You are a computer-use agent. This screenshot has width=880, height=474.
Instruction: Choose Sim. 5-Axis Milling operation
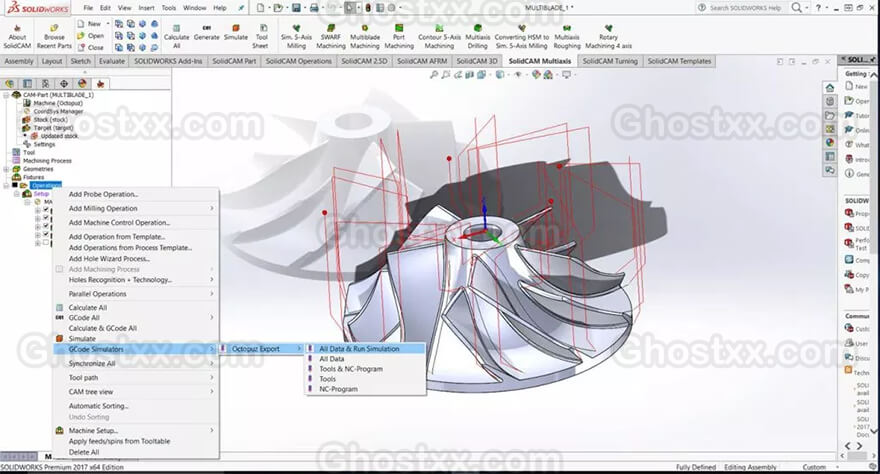tap(296, 36)
